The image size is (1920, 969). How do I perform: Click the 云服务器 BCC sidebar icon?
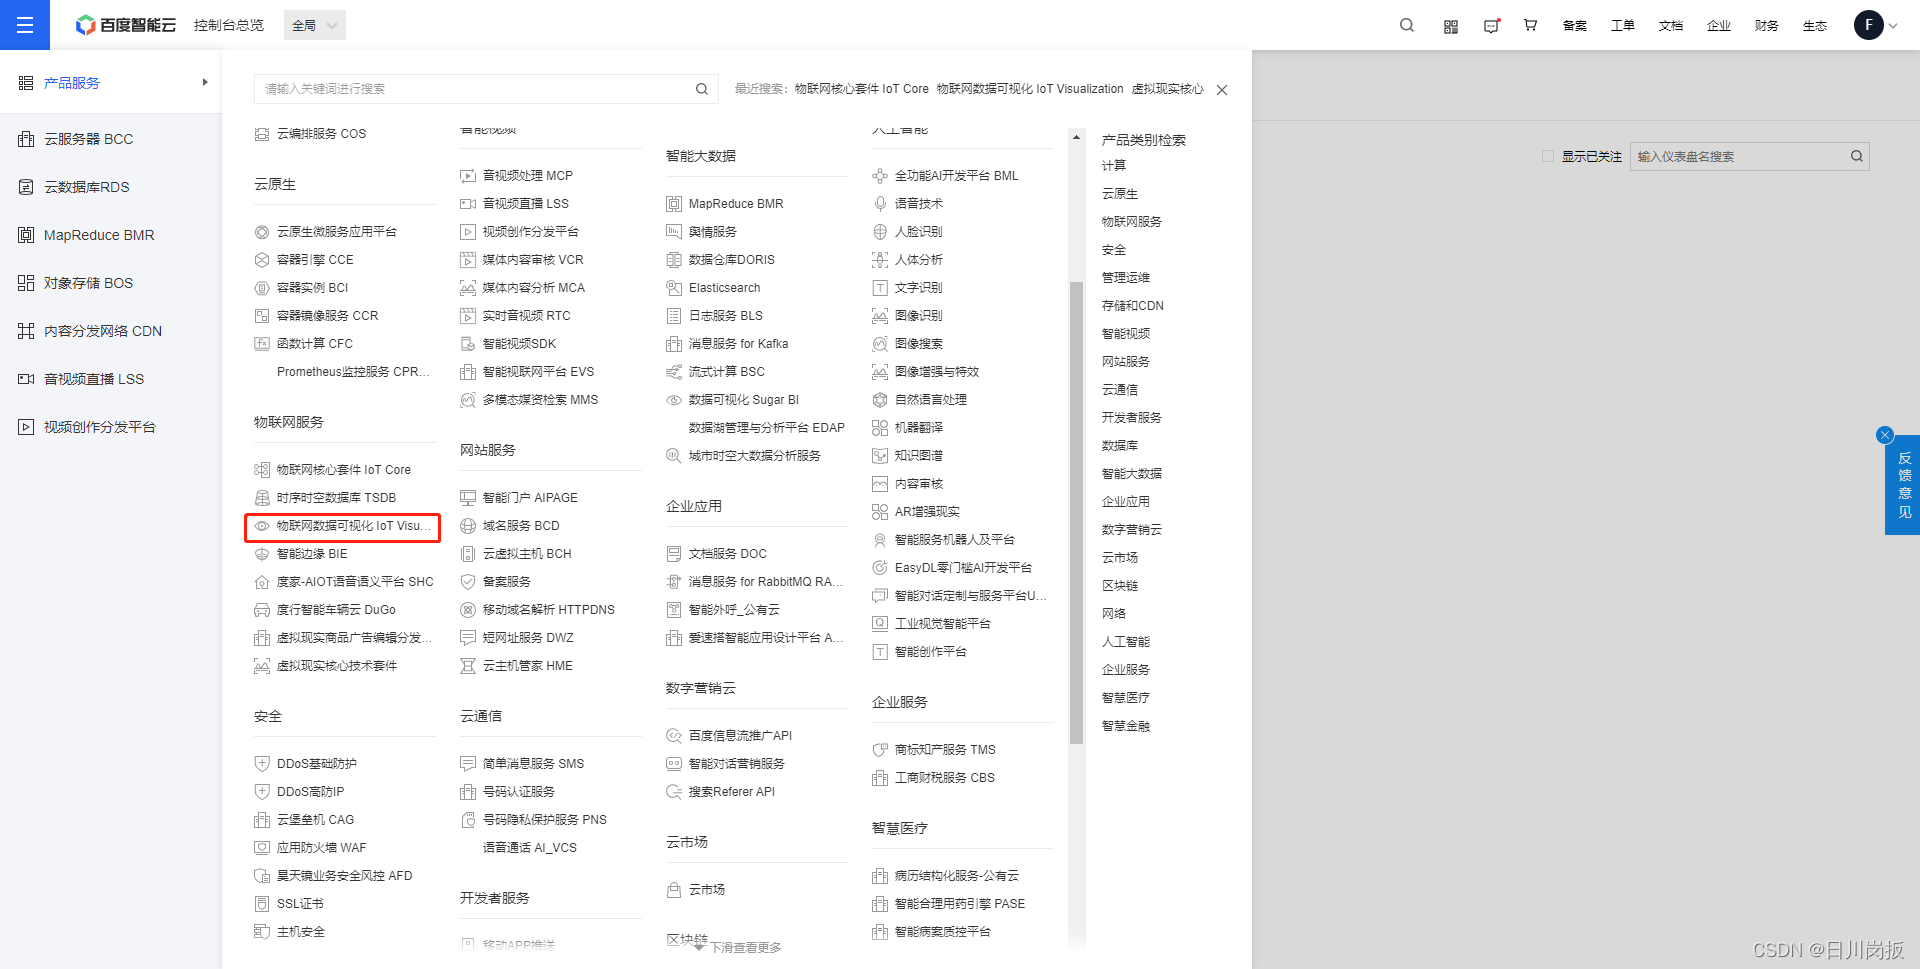click(x=26, y=139)
